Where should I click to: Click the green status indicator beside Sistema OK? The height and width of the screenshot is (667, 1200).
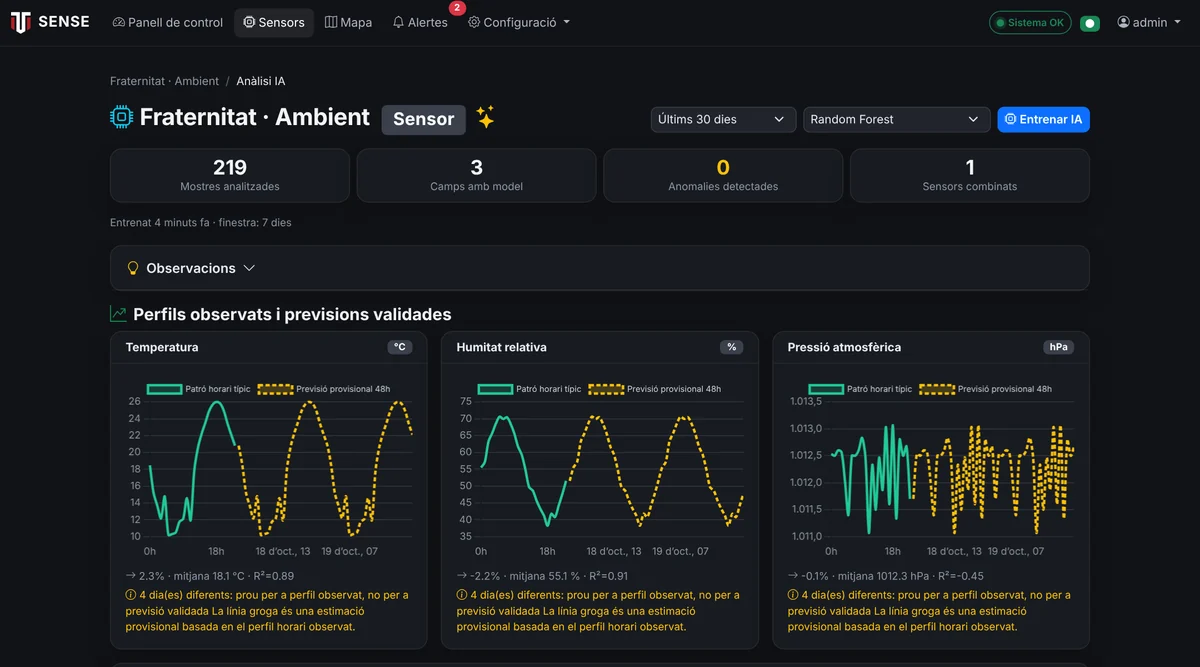point(1090,23)
